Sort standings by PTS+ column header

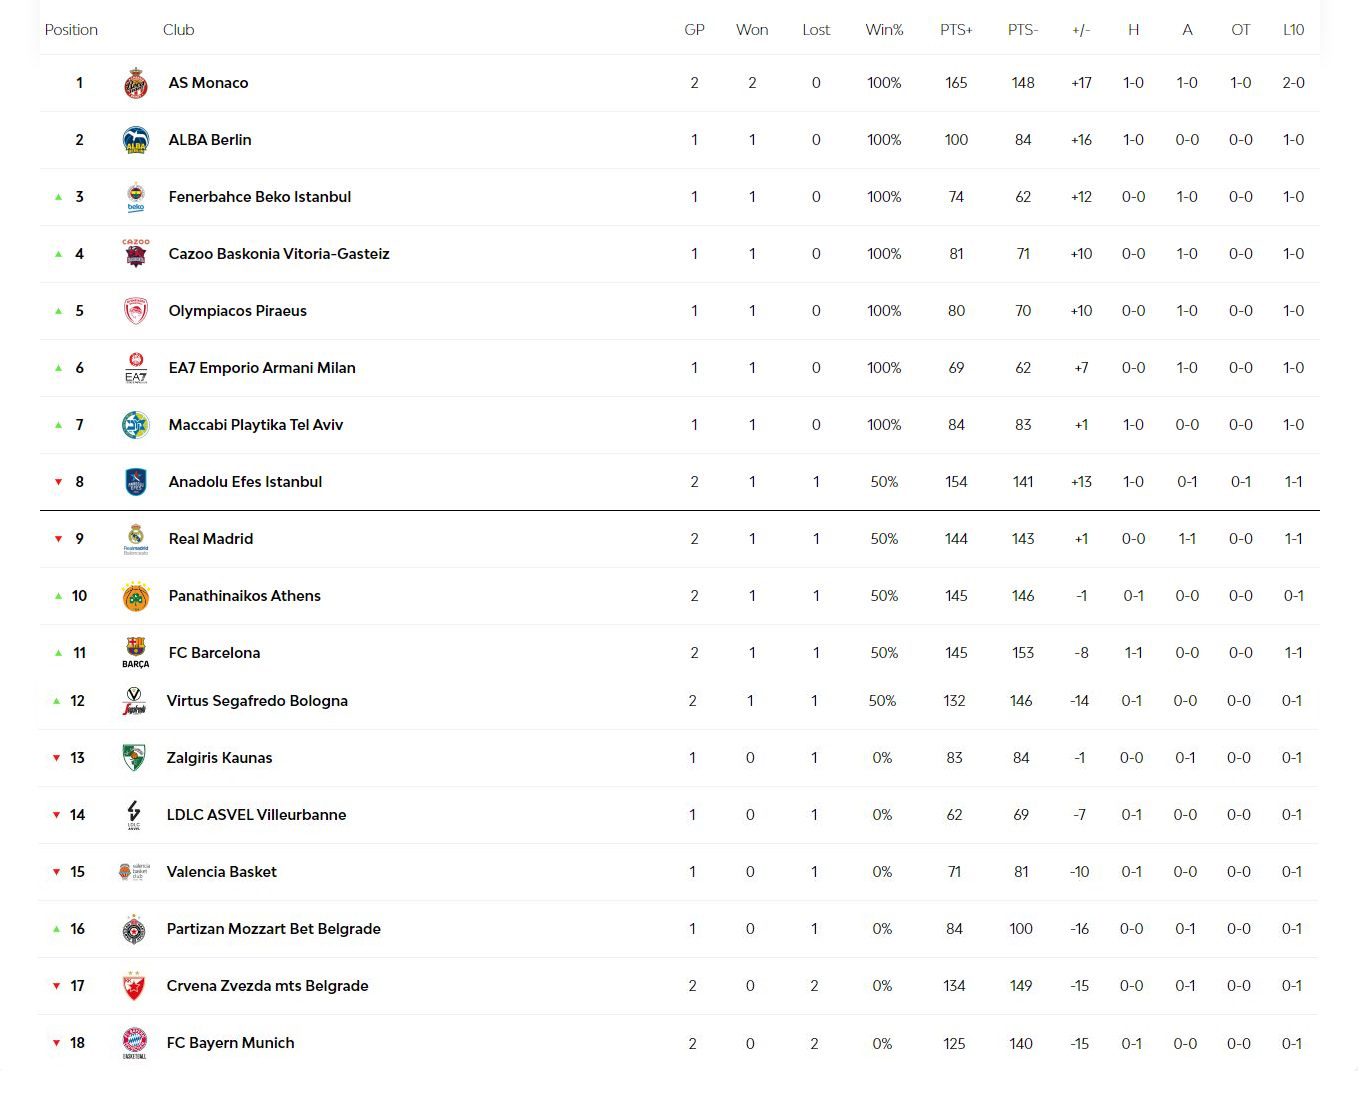pos(956,30)
